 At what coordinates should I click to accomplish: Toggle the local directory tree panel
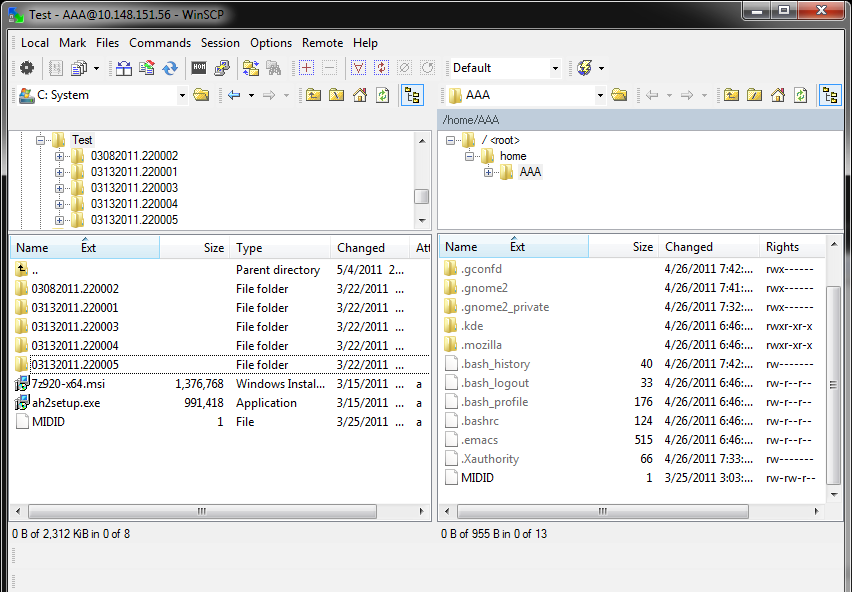click(412, 95)
